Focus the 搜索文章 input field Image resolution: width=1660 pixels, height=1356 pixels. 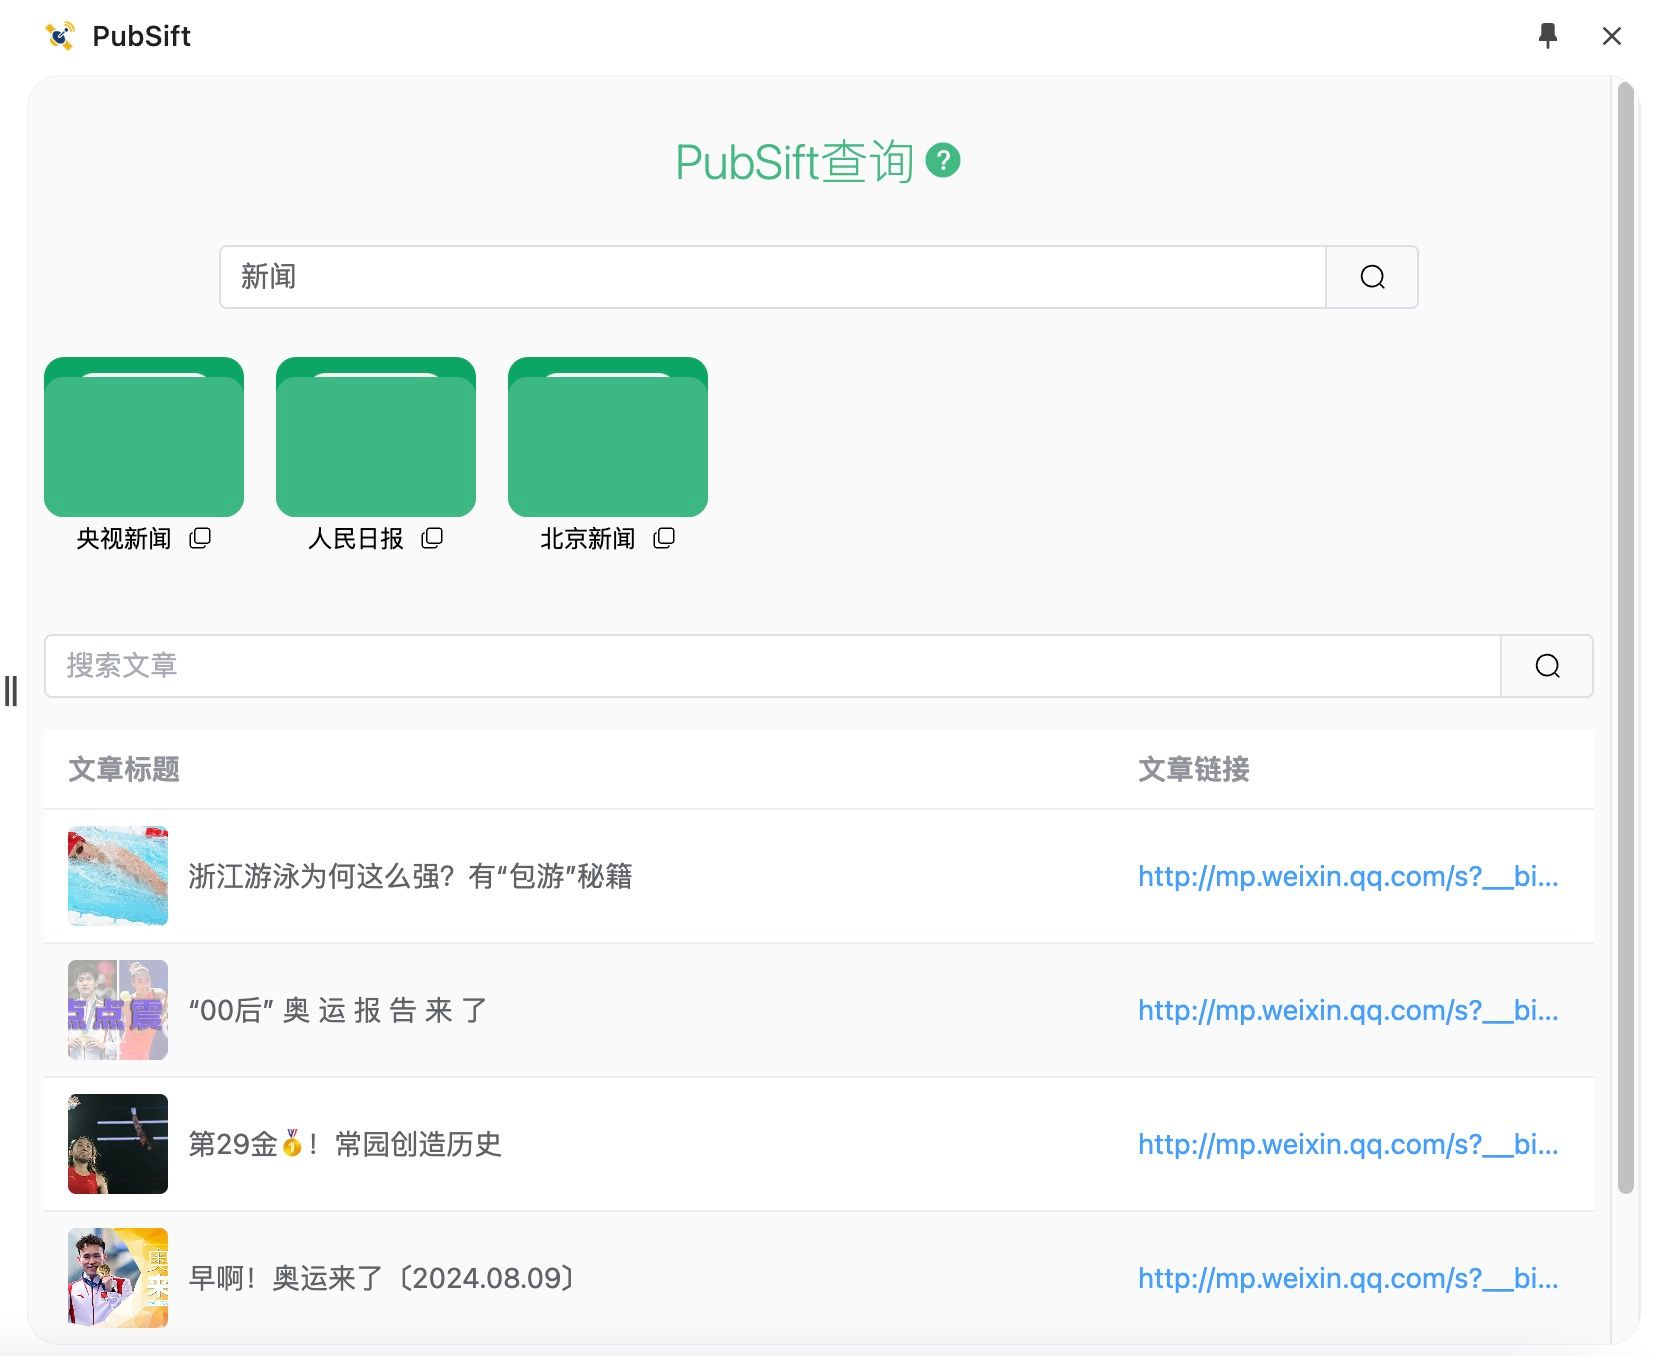pos(773,666)
